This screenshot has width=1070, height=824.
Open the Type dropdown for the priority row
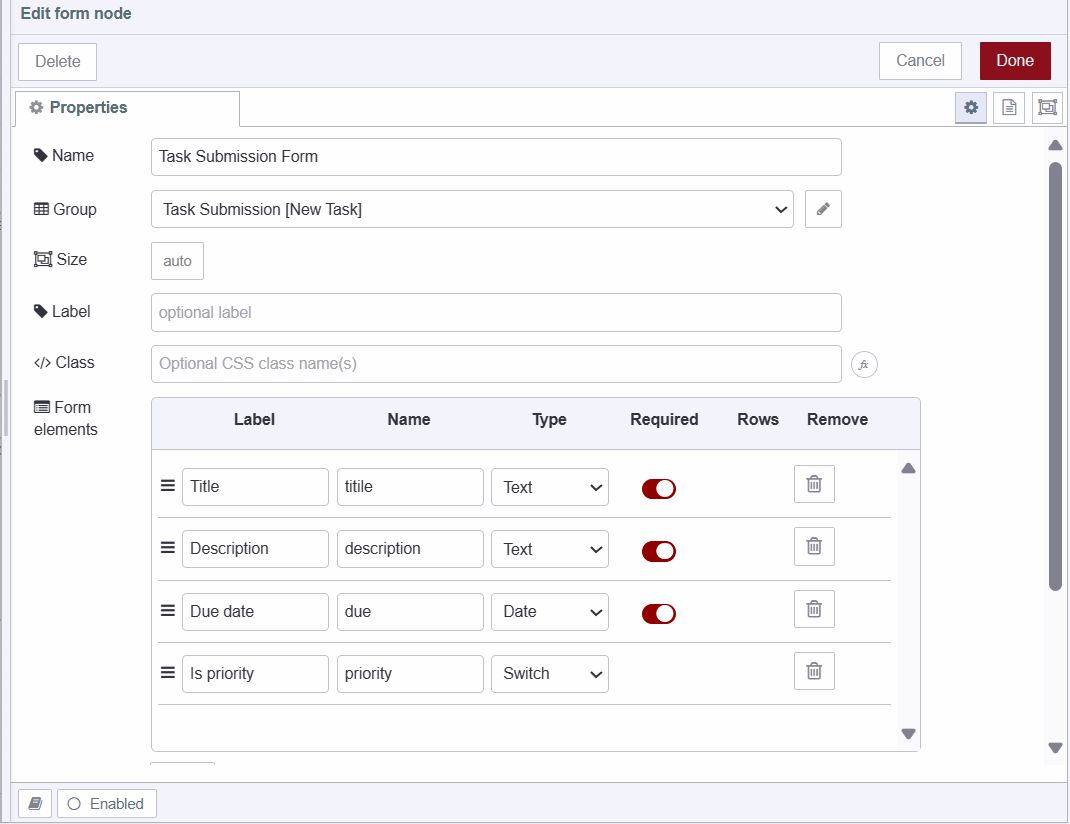(x=549, y=673)
